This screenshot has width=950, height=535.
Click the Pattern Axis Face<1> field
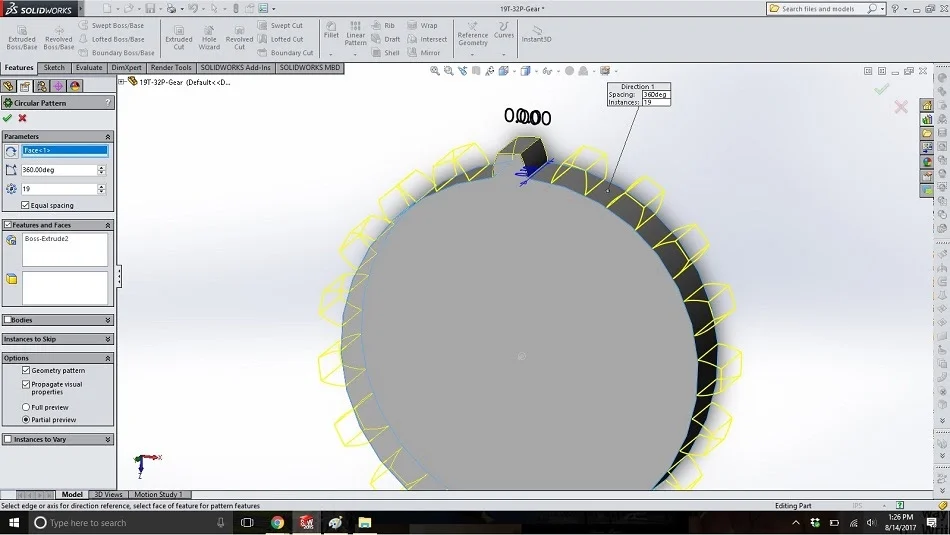tap(65, 150)
